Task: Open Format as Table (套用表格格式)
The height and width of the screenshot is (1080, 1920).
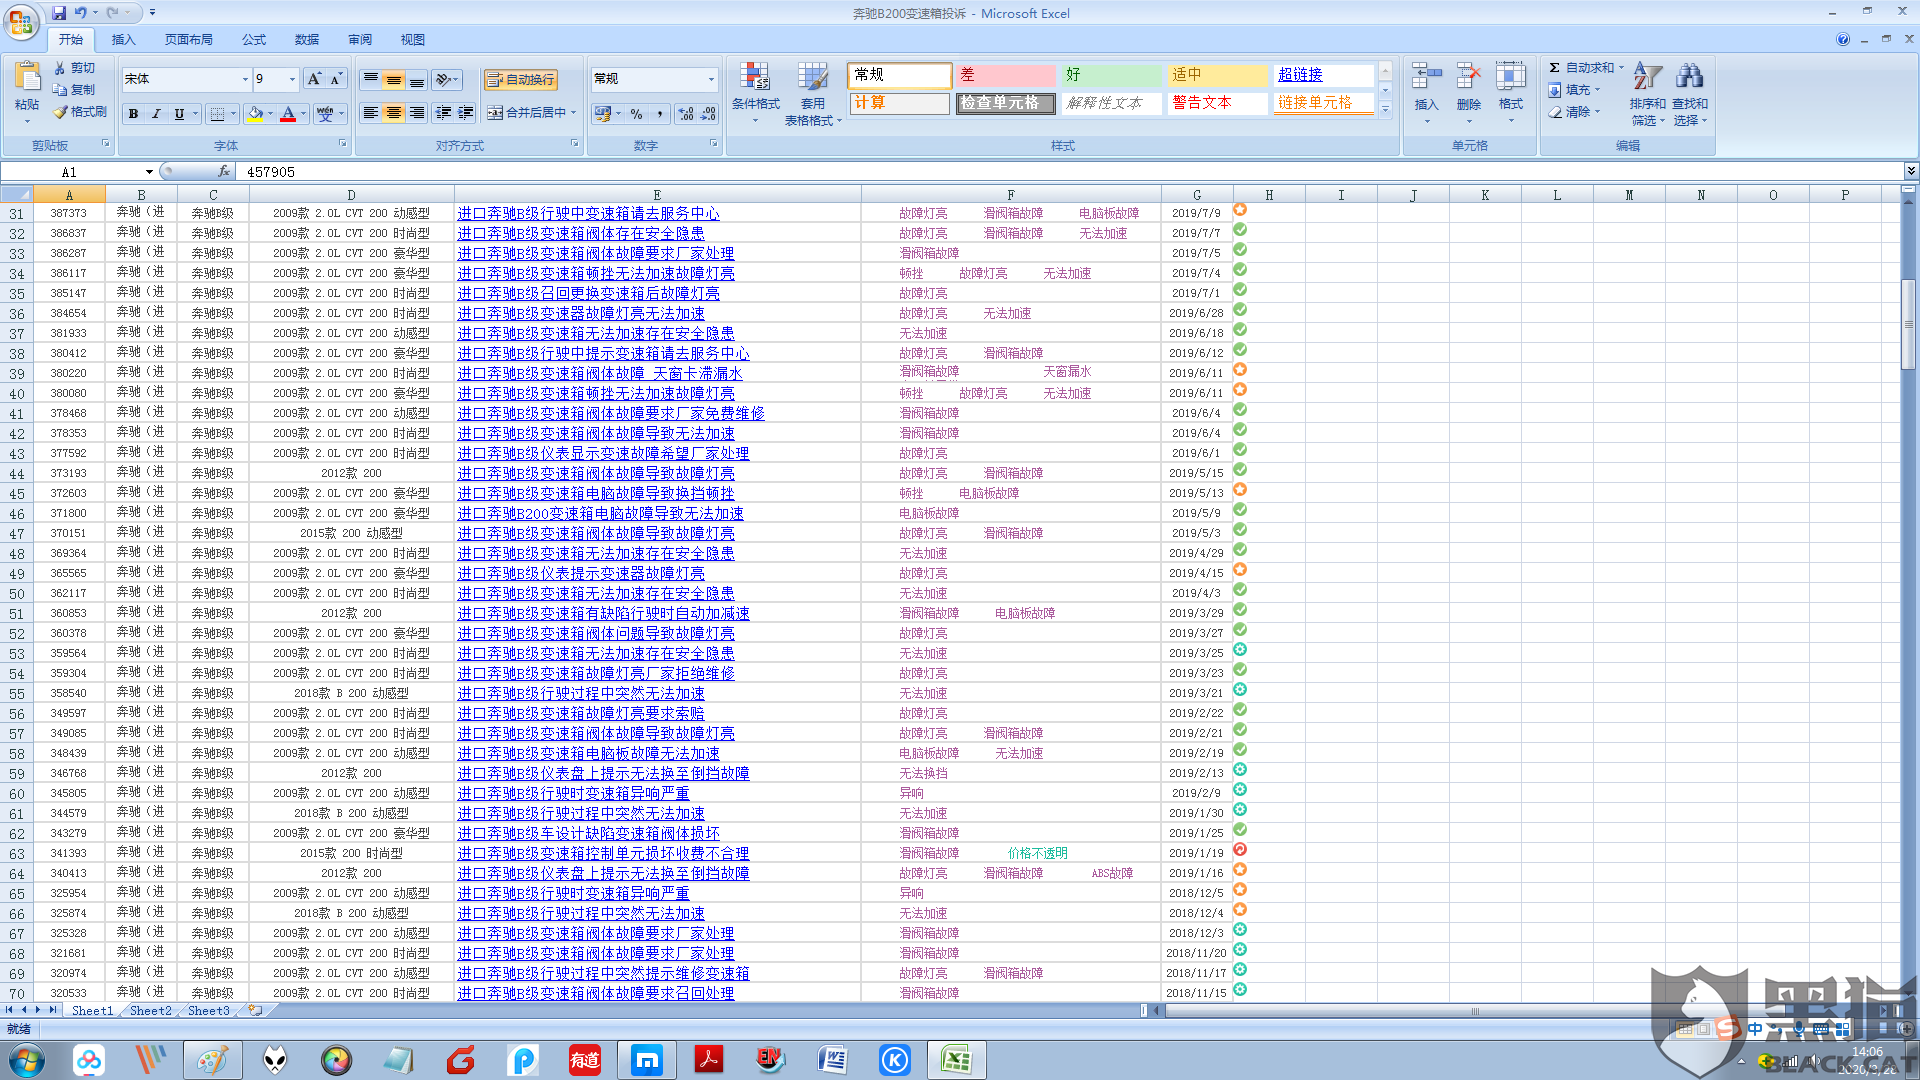Action: coord(813,93)
